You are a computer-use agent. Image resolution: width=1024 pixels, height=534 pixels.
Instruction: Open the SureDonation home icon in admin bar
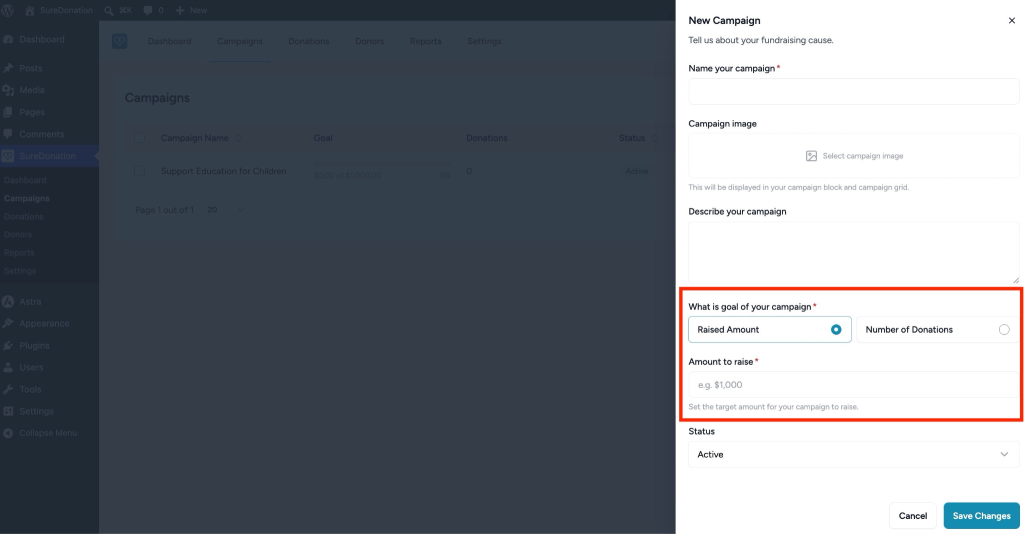(x=29, y=10)
